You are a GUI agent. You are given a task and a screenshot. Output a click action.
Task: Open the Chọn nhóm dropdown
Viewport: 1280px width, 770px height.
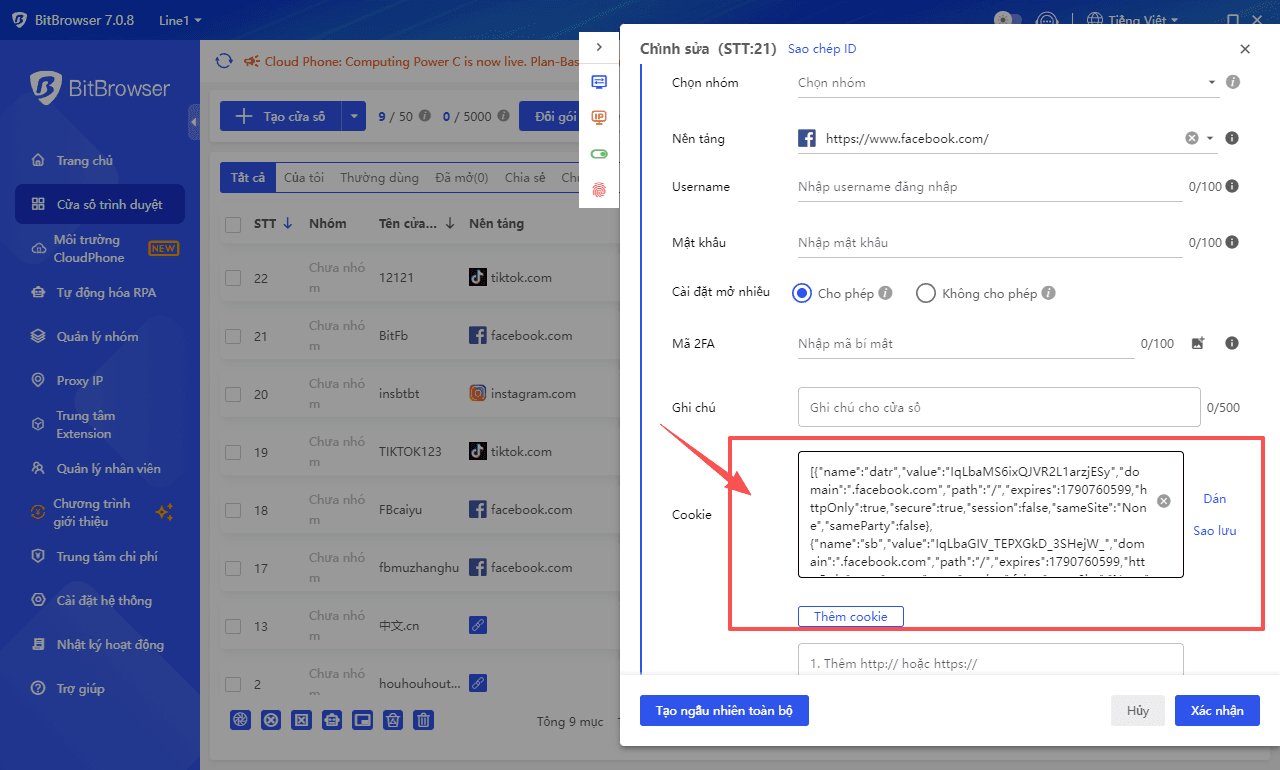click(1005, 83)
